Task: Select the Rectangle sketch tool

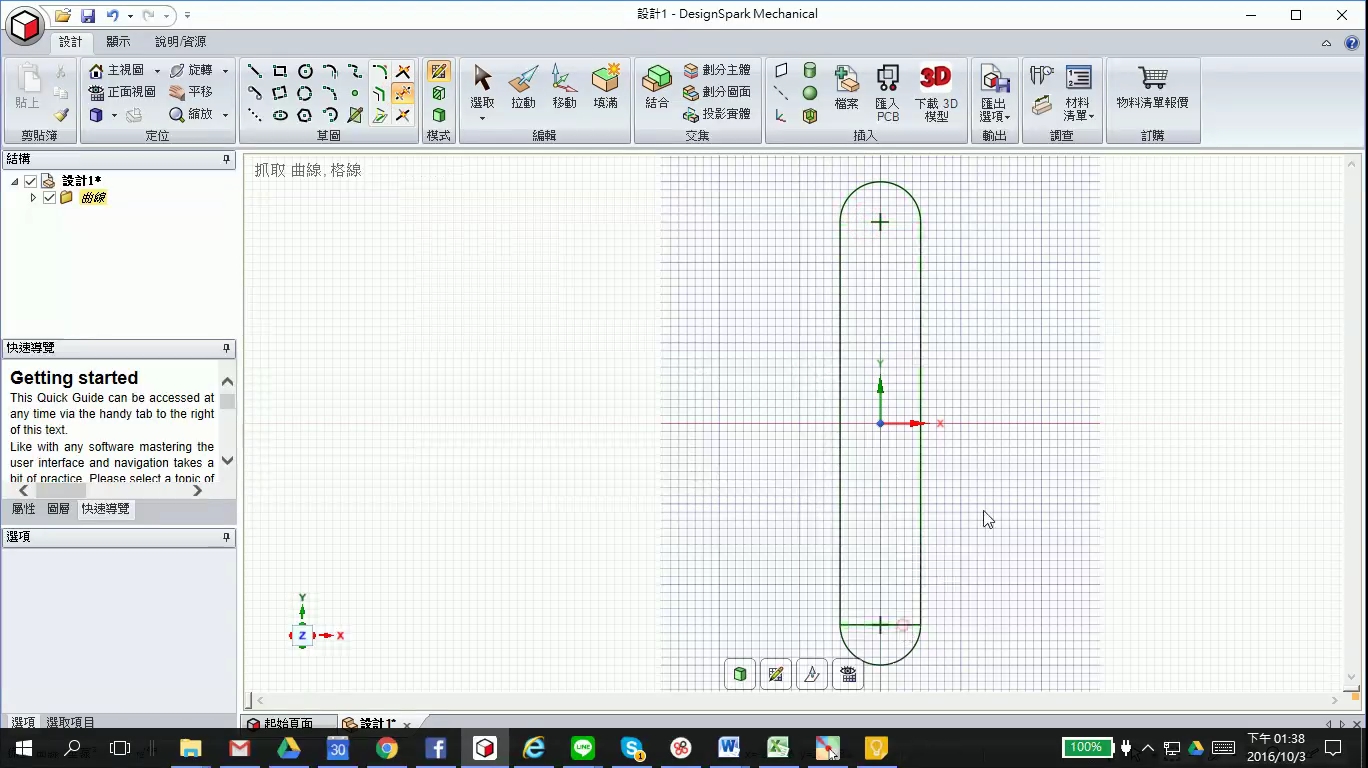Action: click(x=280, y=71)
